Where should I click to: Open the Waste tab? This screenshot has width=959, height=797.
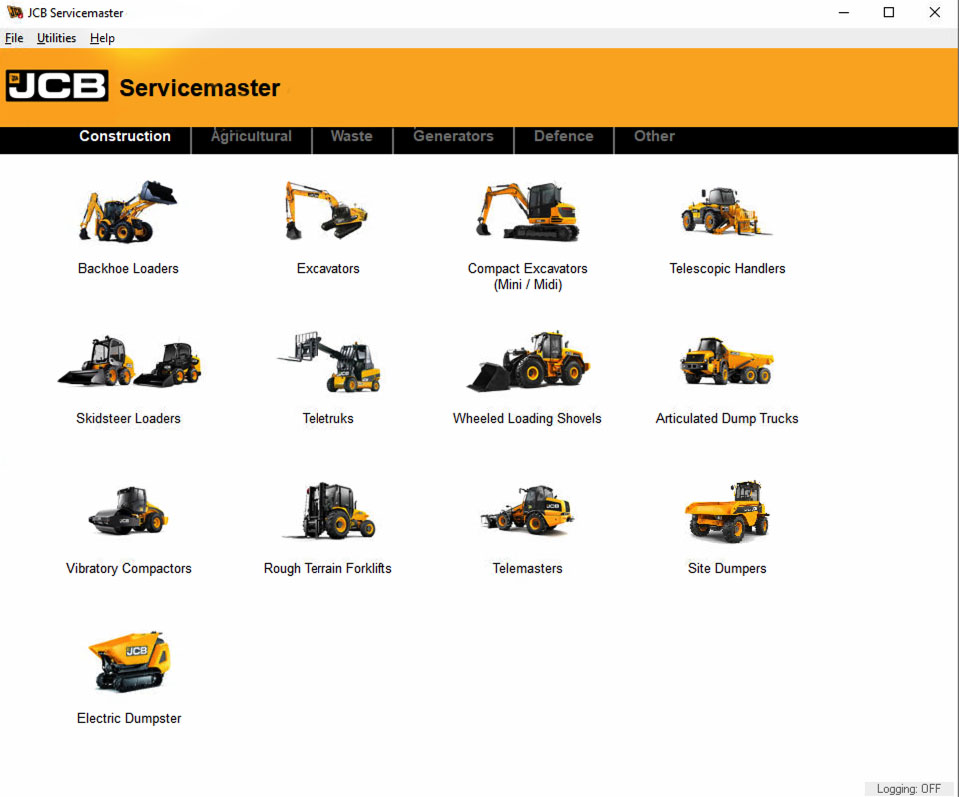pos(352,136)
